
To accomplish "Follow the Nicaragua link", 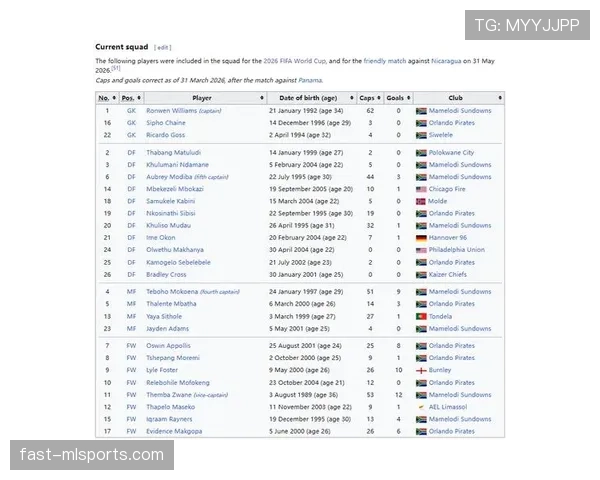I will (446, 61).
